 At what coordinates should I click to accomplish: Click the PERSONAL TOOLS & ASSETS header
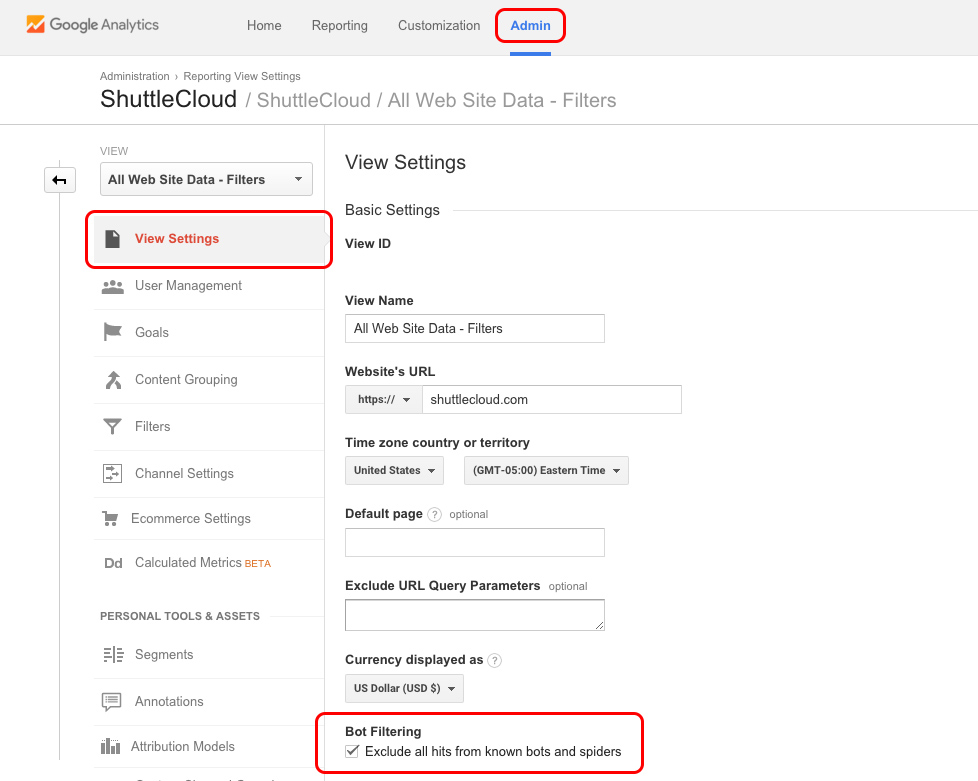pos(180,616)
